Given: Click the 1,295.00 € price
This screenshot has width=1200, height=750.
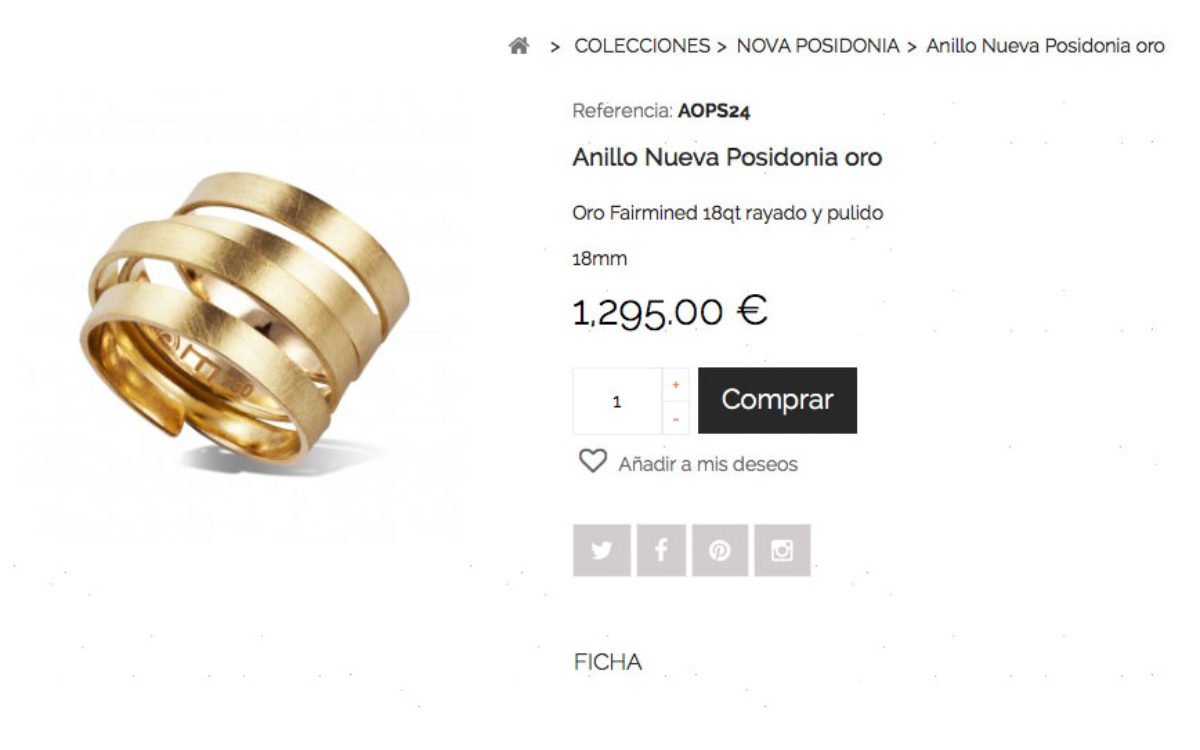Looking at the screenshot, I should 670,311.
